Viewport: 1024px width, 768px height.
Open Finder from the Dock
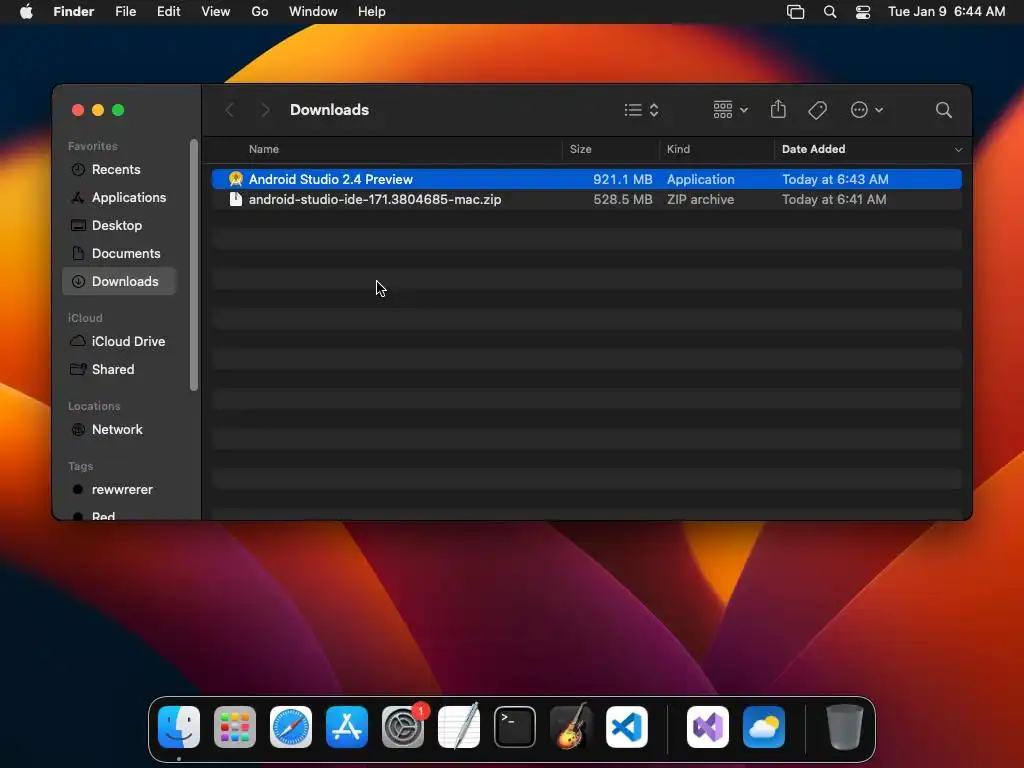(179, 727)
